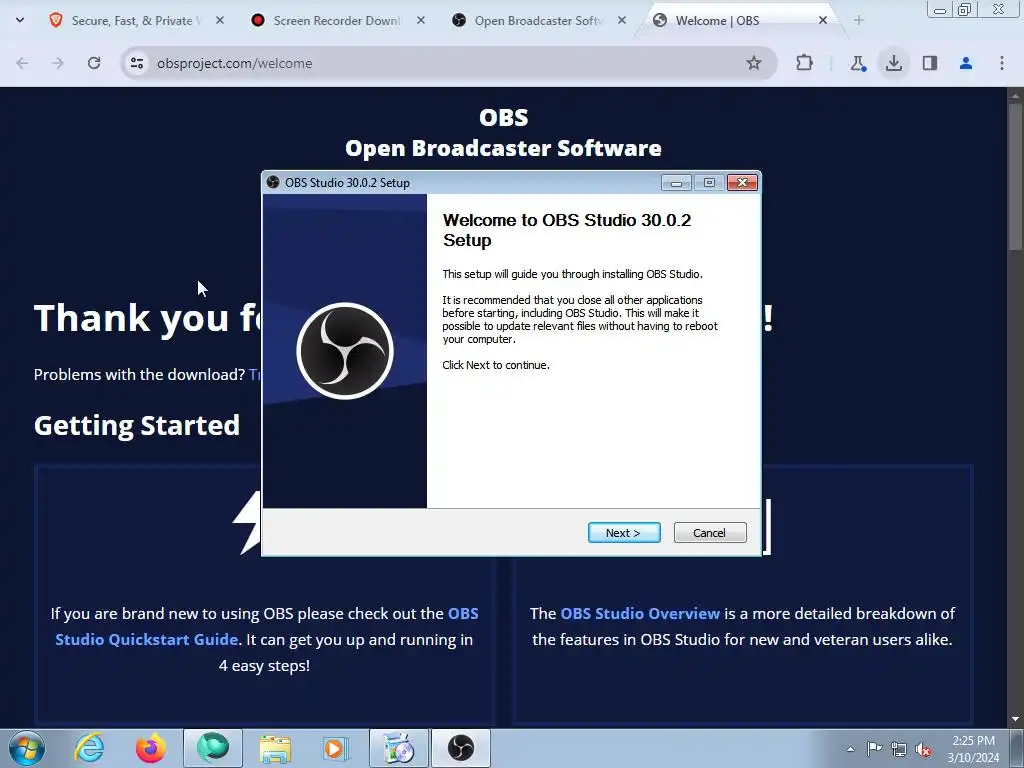Open the browser extensions puzzle icon
The height and width of the screenshot is (768, 1024).
805,63
